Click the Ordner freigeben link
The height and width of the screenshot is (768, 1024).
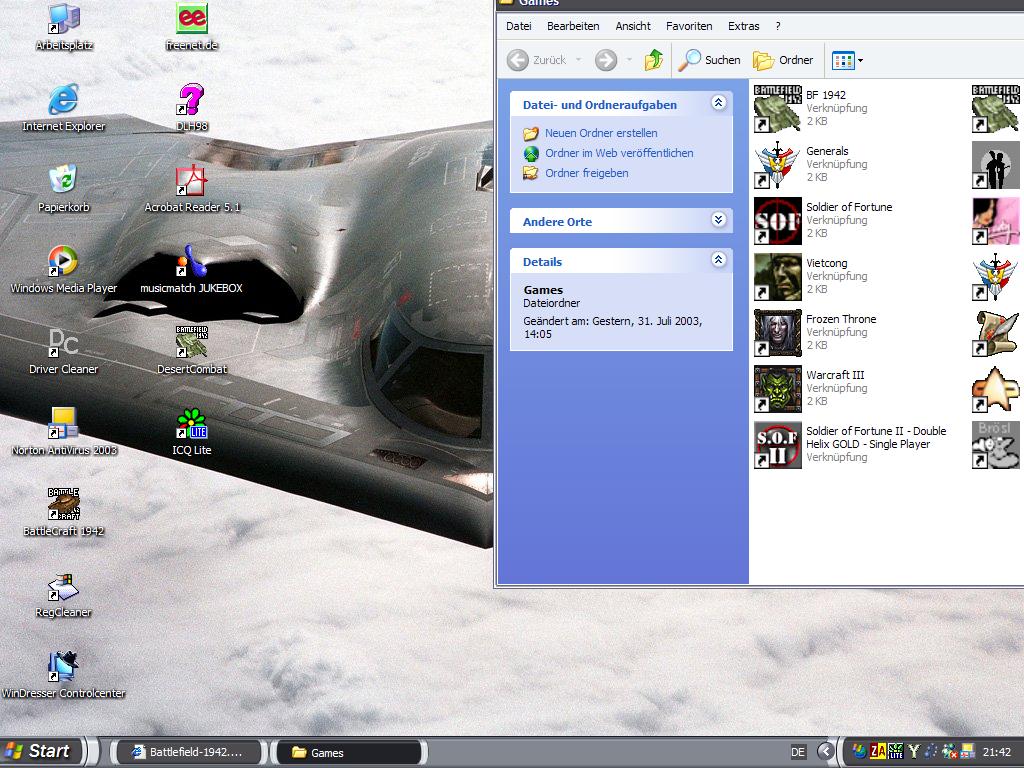click(x=586, y=173)
